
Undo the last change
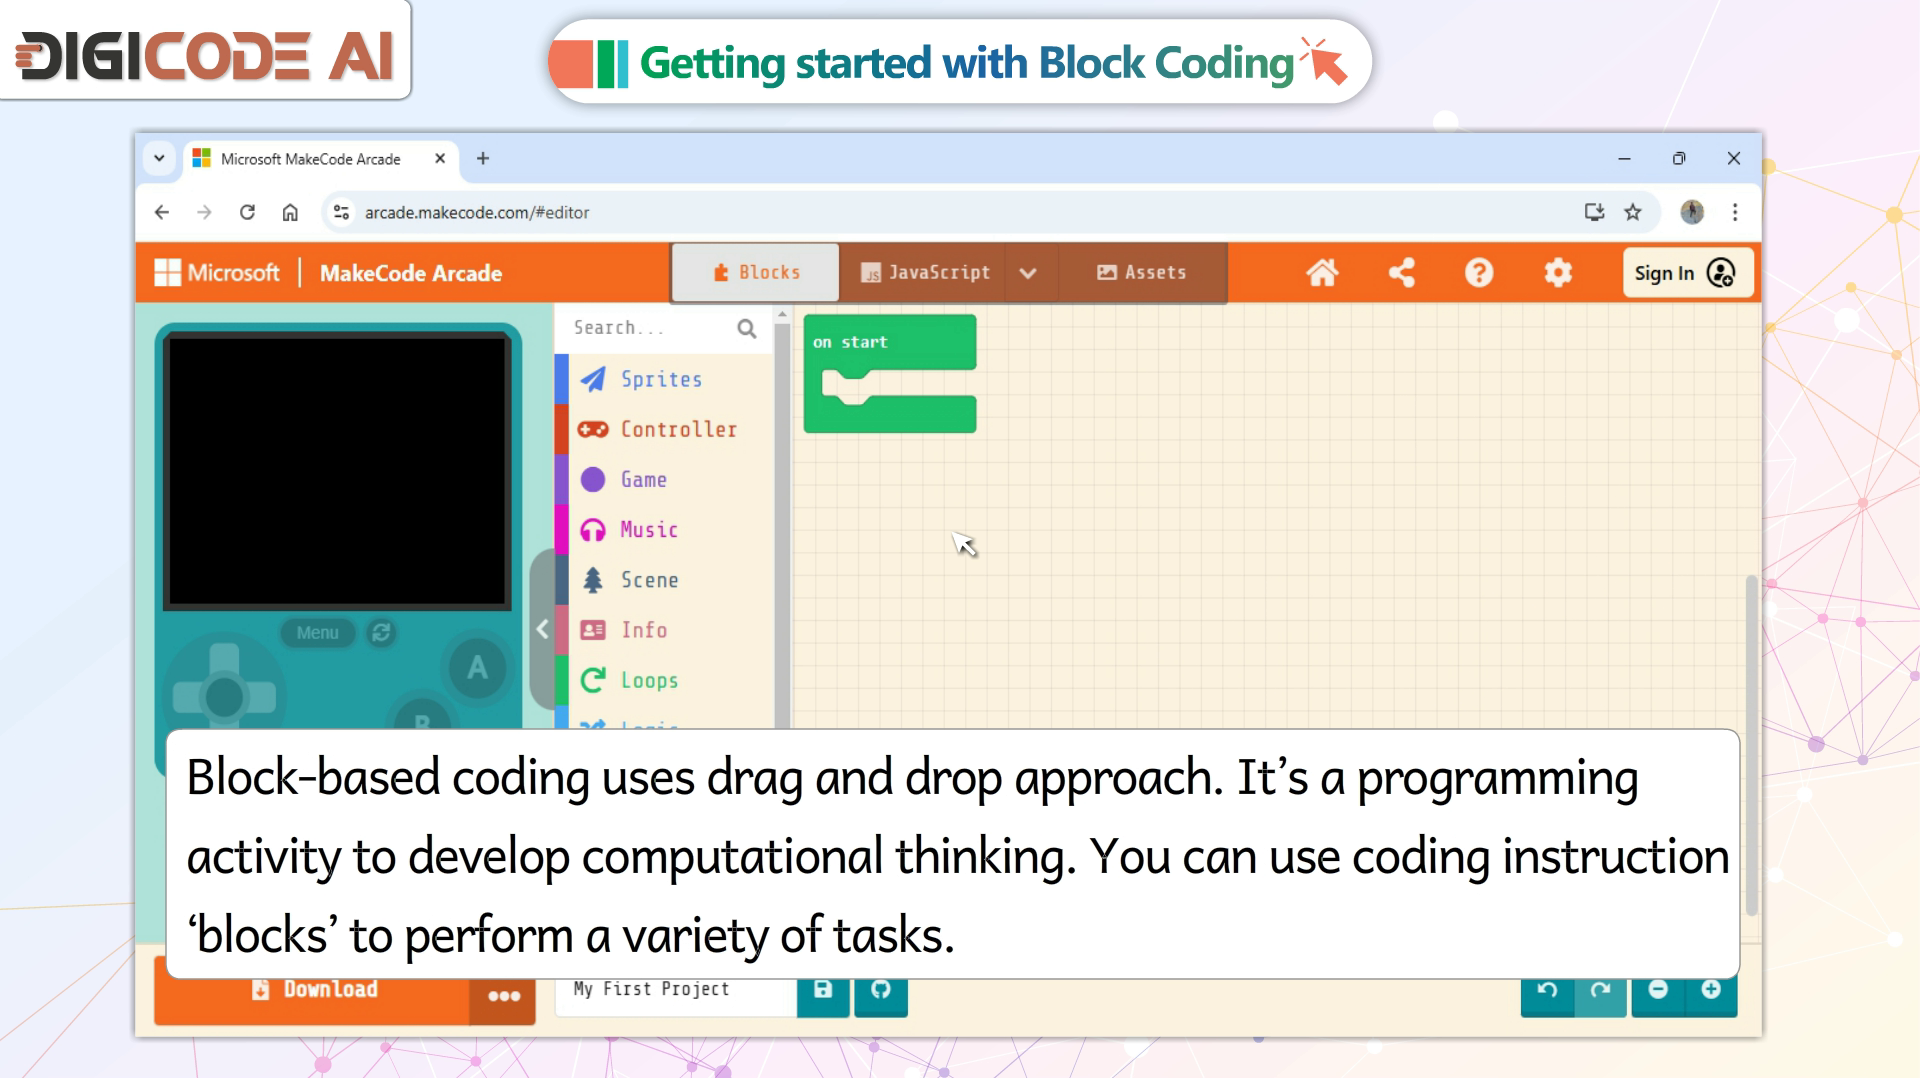1547,990
